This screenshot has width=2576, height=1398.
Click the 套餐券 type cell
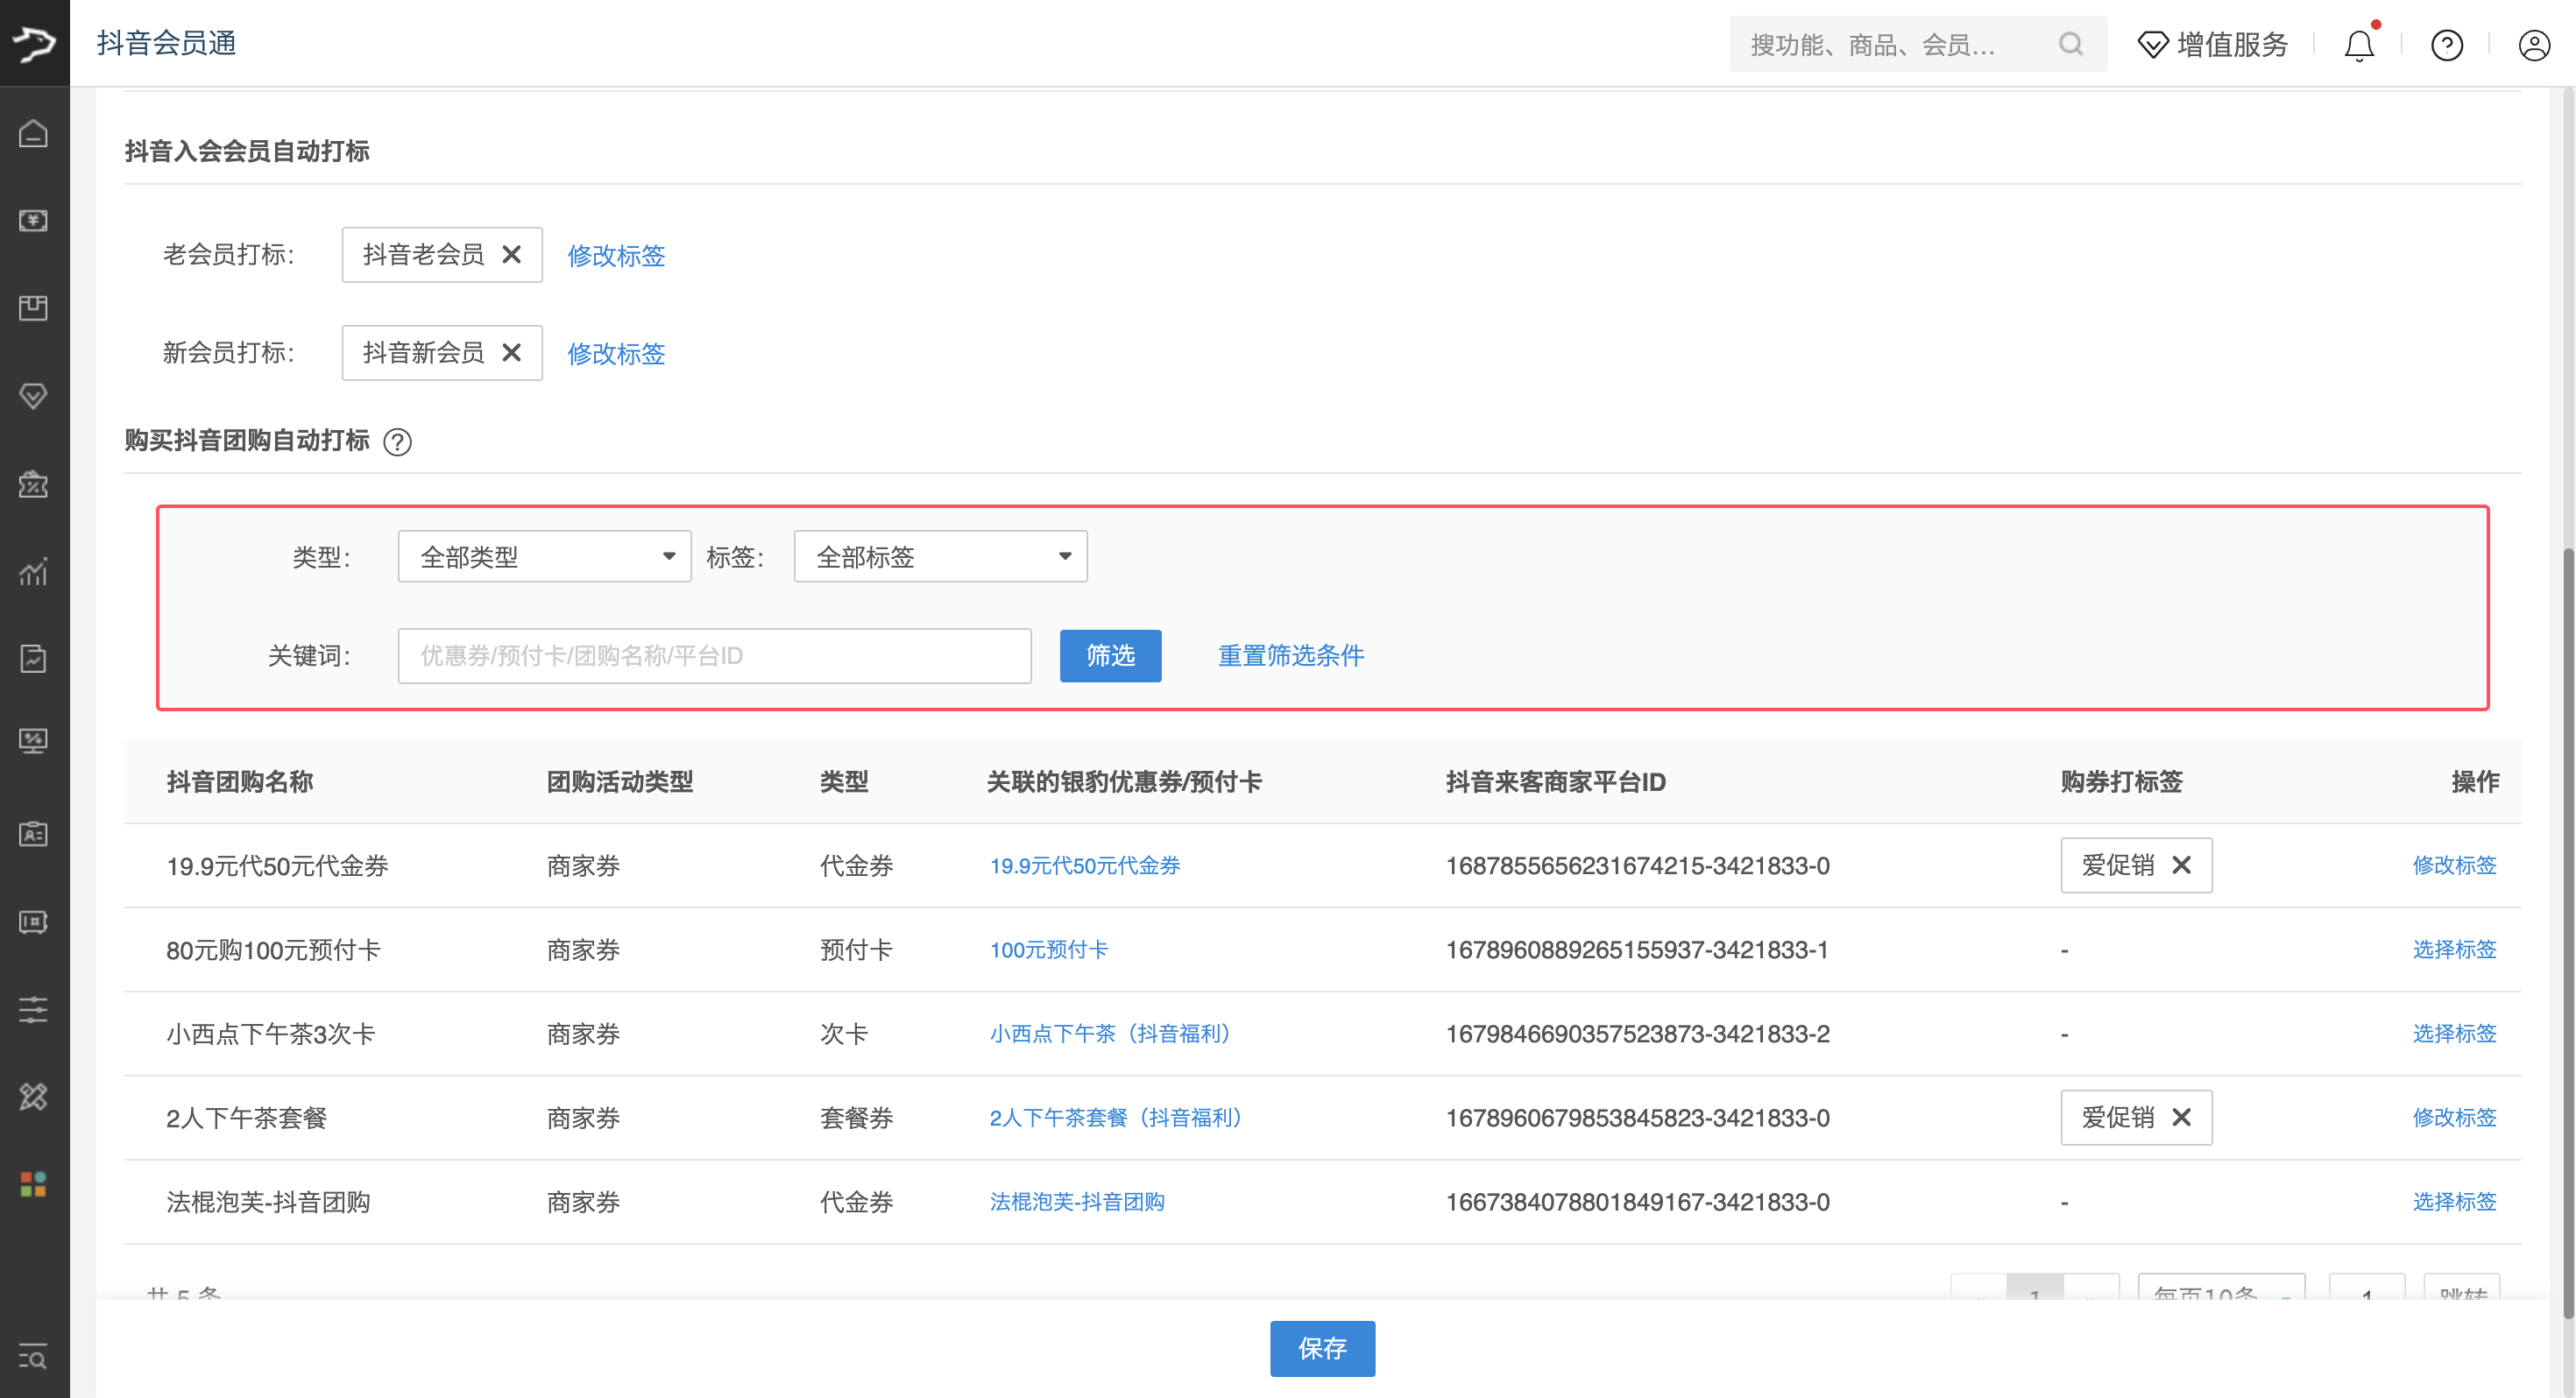856,1117
